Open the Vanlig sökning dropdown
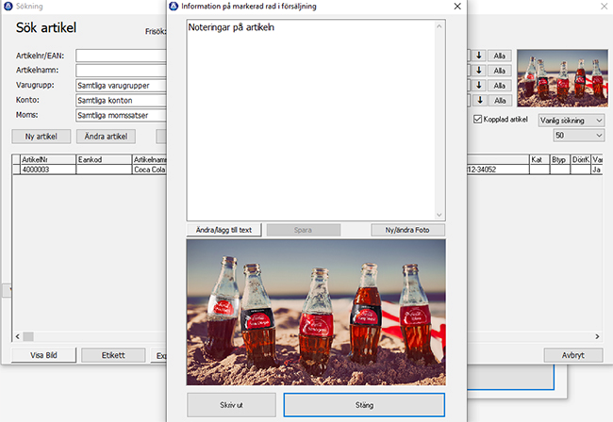This screenshot has height=422, width=613. tap(571, 120)
